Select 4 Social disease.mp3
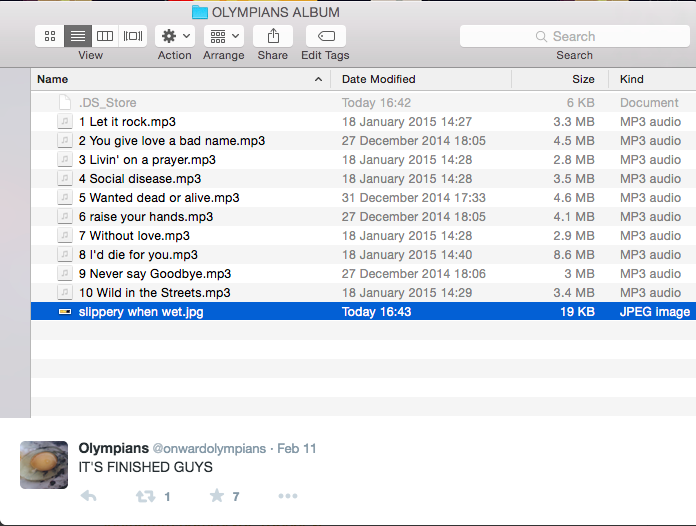696x526 pixels. coord(363,178)
